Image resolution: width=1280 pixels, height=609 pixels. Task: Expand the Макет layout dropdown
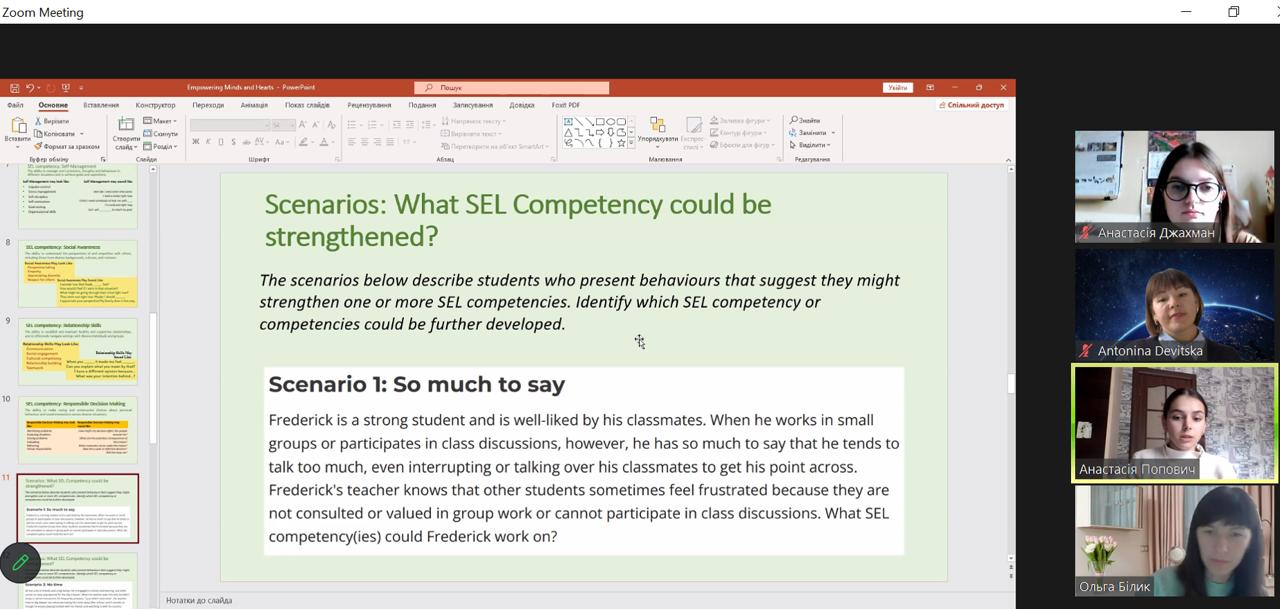click(159, 121)
